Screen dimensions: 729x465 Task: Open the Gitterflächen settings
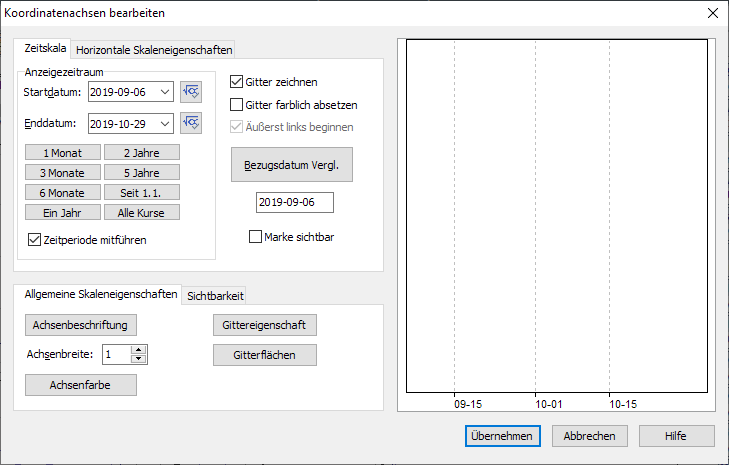(264, 355)
